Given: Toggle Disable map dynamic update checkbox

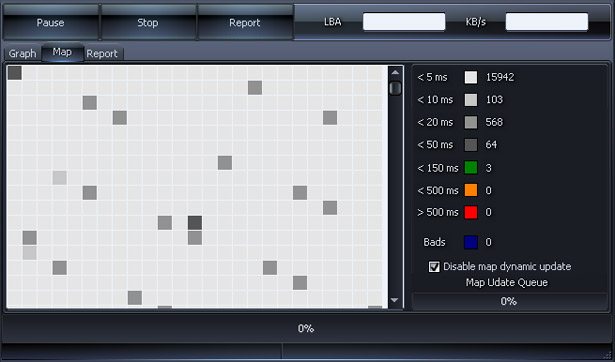Looking at the screenshot, I should coord(434,267).
